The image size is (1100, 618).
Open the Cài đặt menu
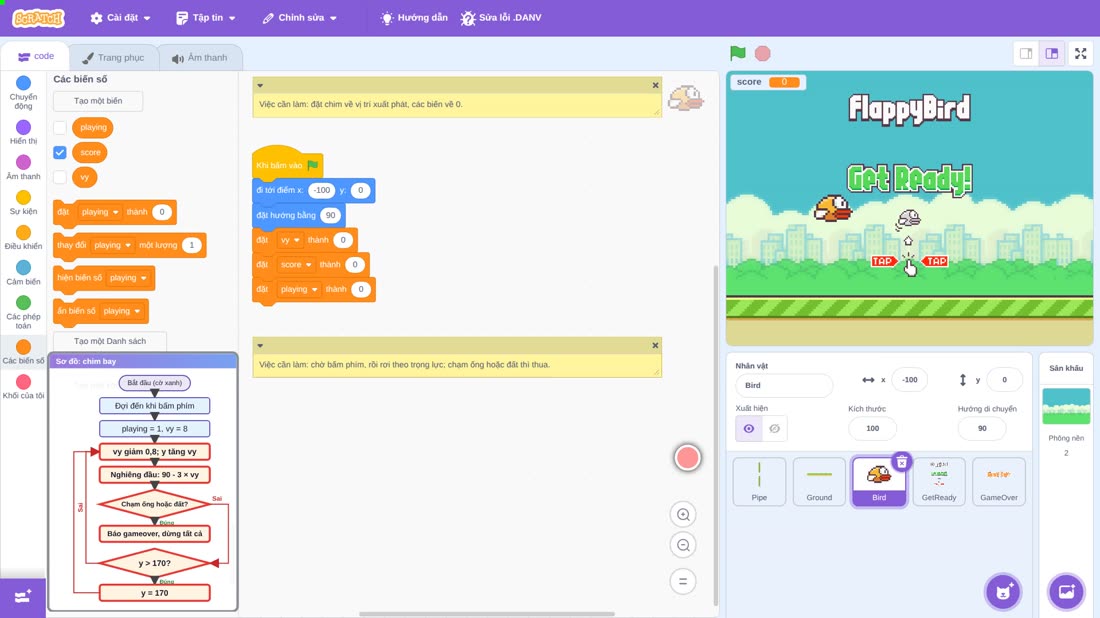(x=121, y=18)
